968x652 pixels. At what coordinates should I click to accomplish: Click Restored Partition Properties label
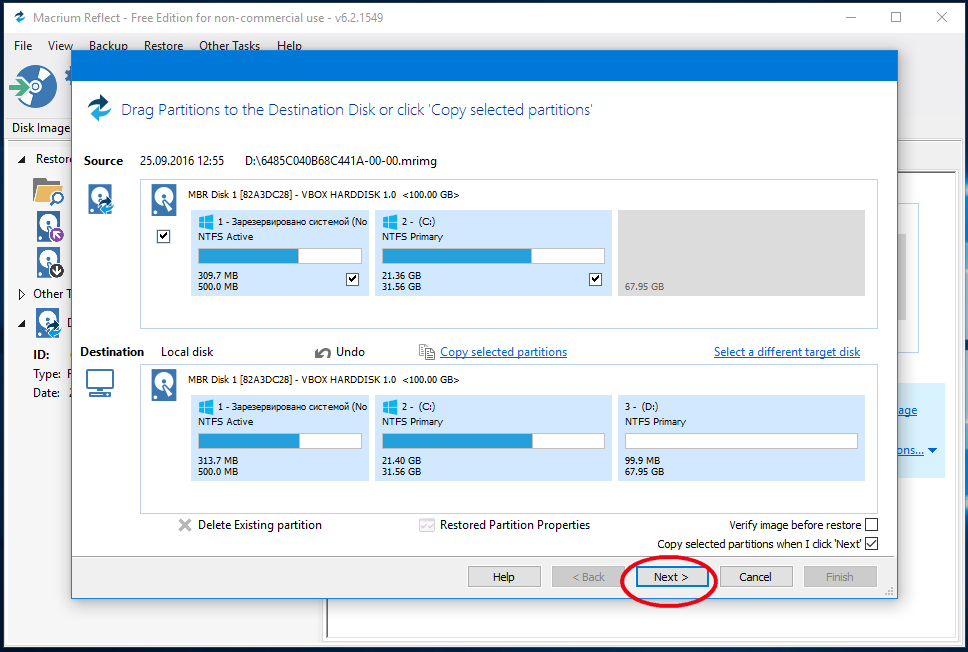click(515, 525)
